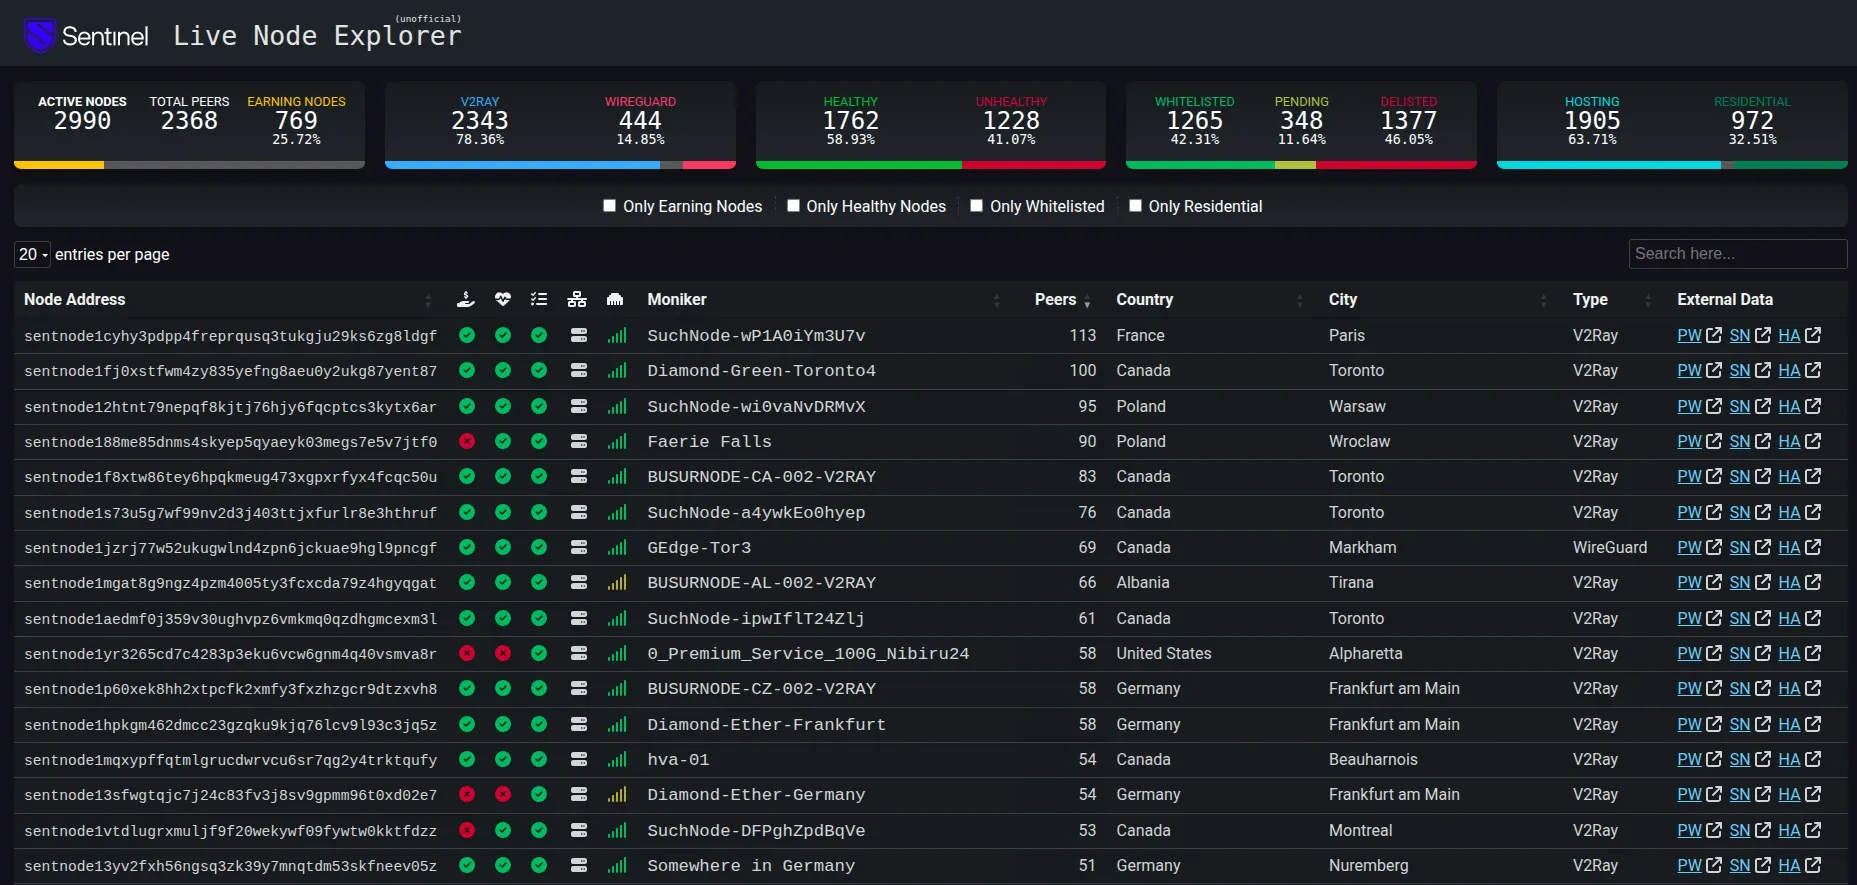Click the WireGuard count 444
The height and width of the screenshot is (885, 1857).
pos(640,121)
